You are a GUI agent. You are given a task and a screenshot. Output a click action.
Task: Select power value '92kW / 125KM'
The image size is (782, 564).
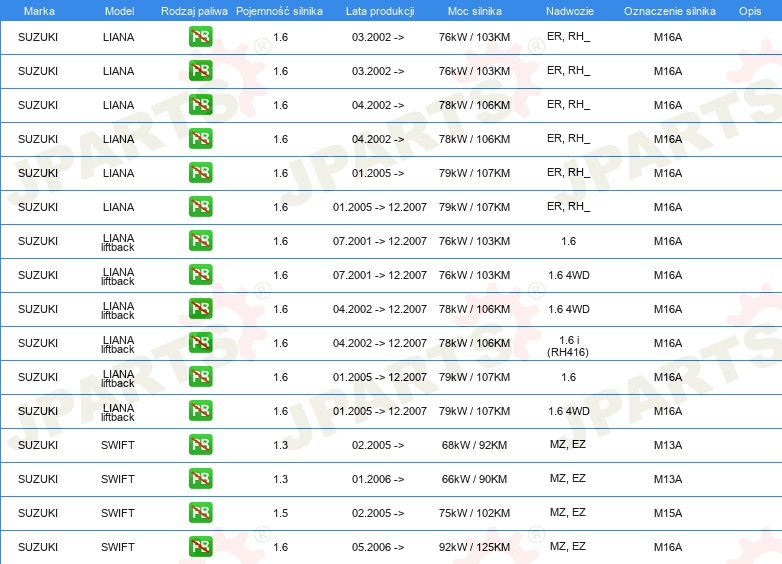pyautogui.click(x=474, y=547)
